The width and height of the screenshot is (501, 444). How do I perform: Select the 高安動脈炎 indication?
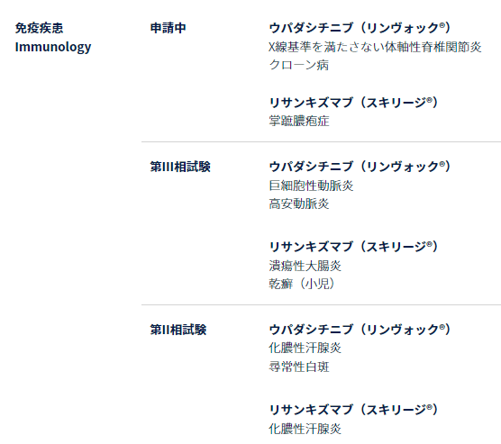pos(299,204)
